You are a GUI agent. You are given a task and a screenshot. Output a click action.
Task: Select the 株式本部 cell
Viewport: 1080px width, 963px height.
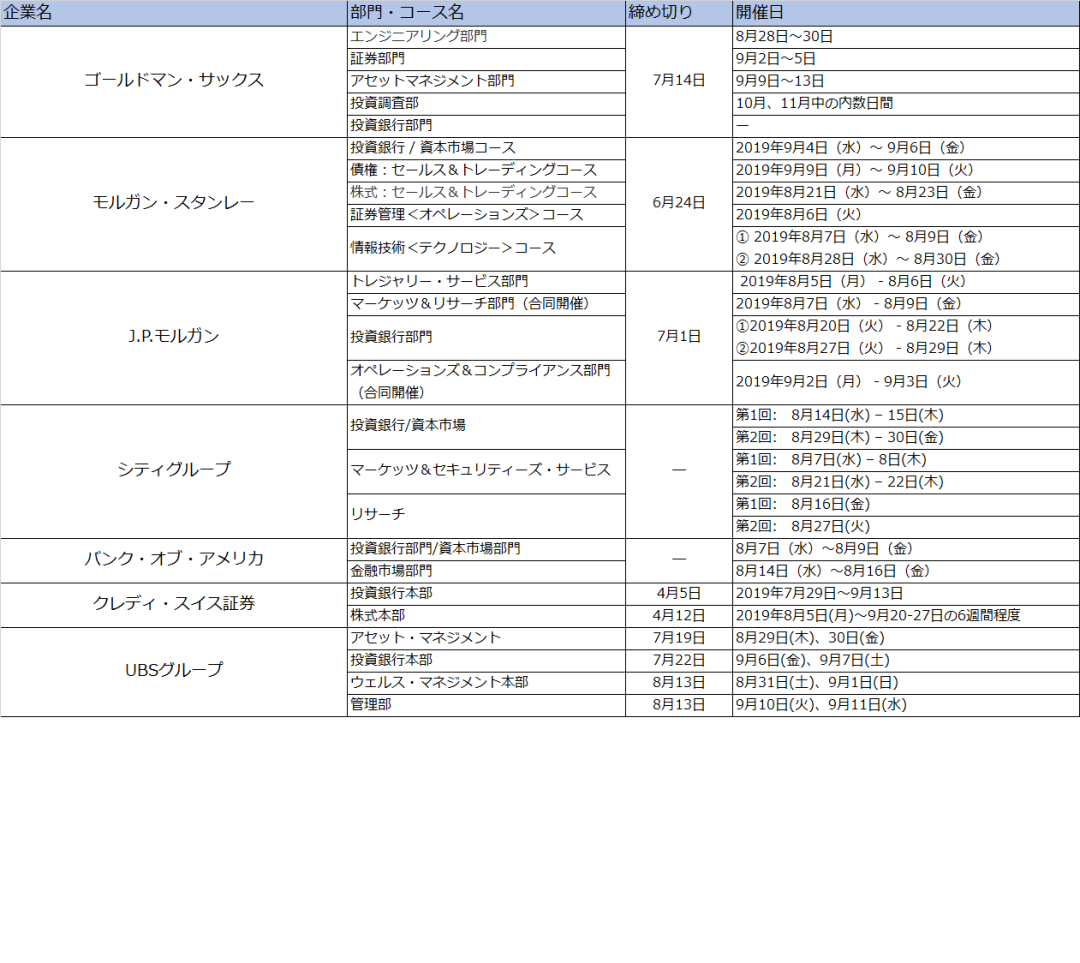pyautogui.click(x=486, y=616)
